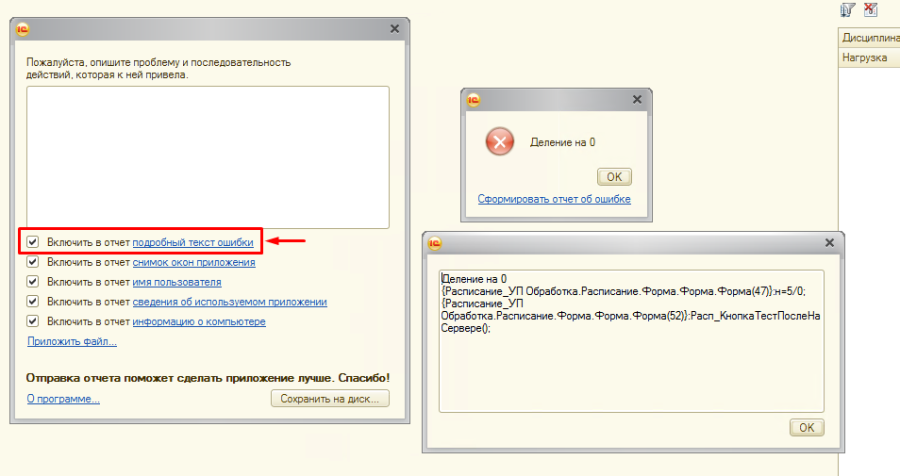Uncheck the 'информацию о компьютере' checkbox
900x476 pixels.
click(33, 321)
